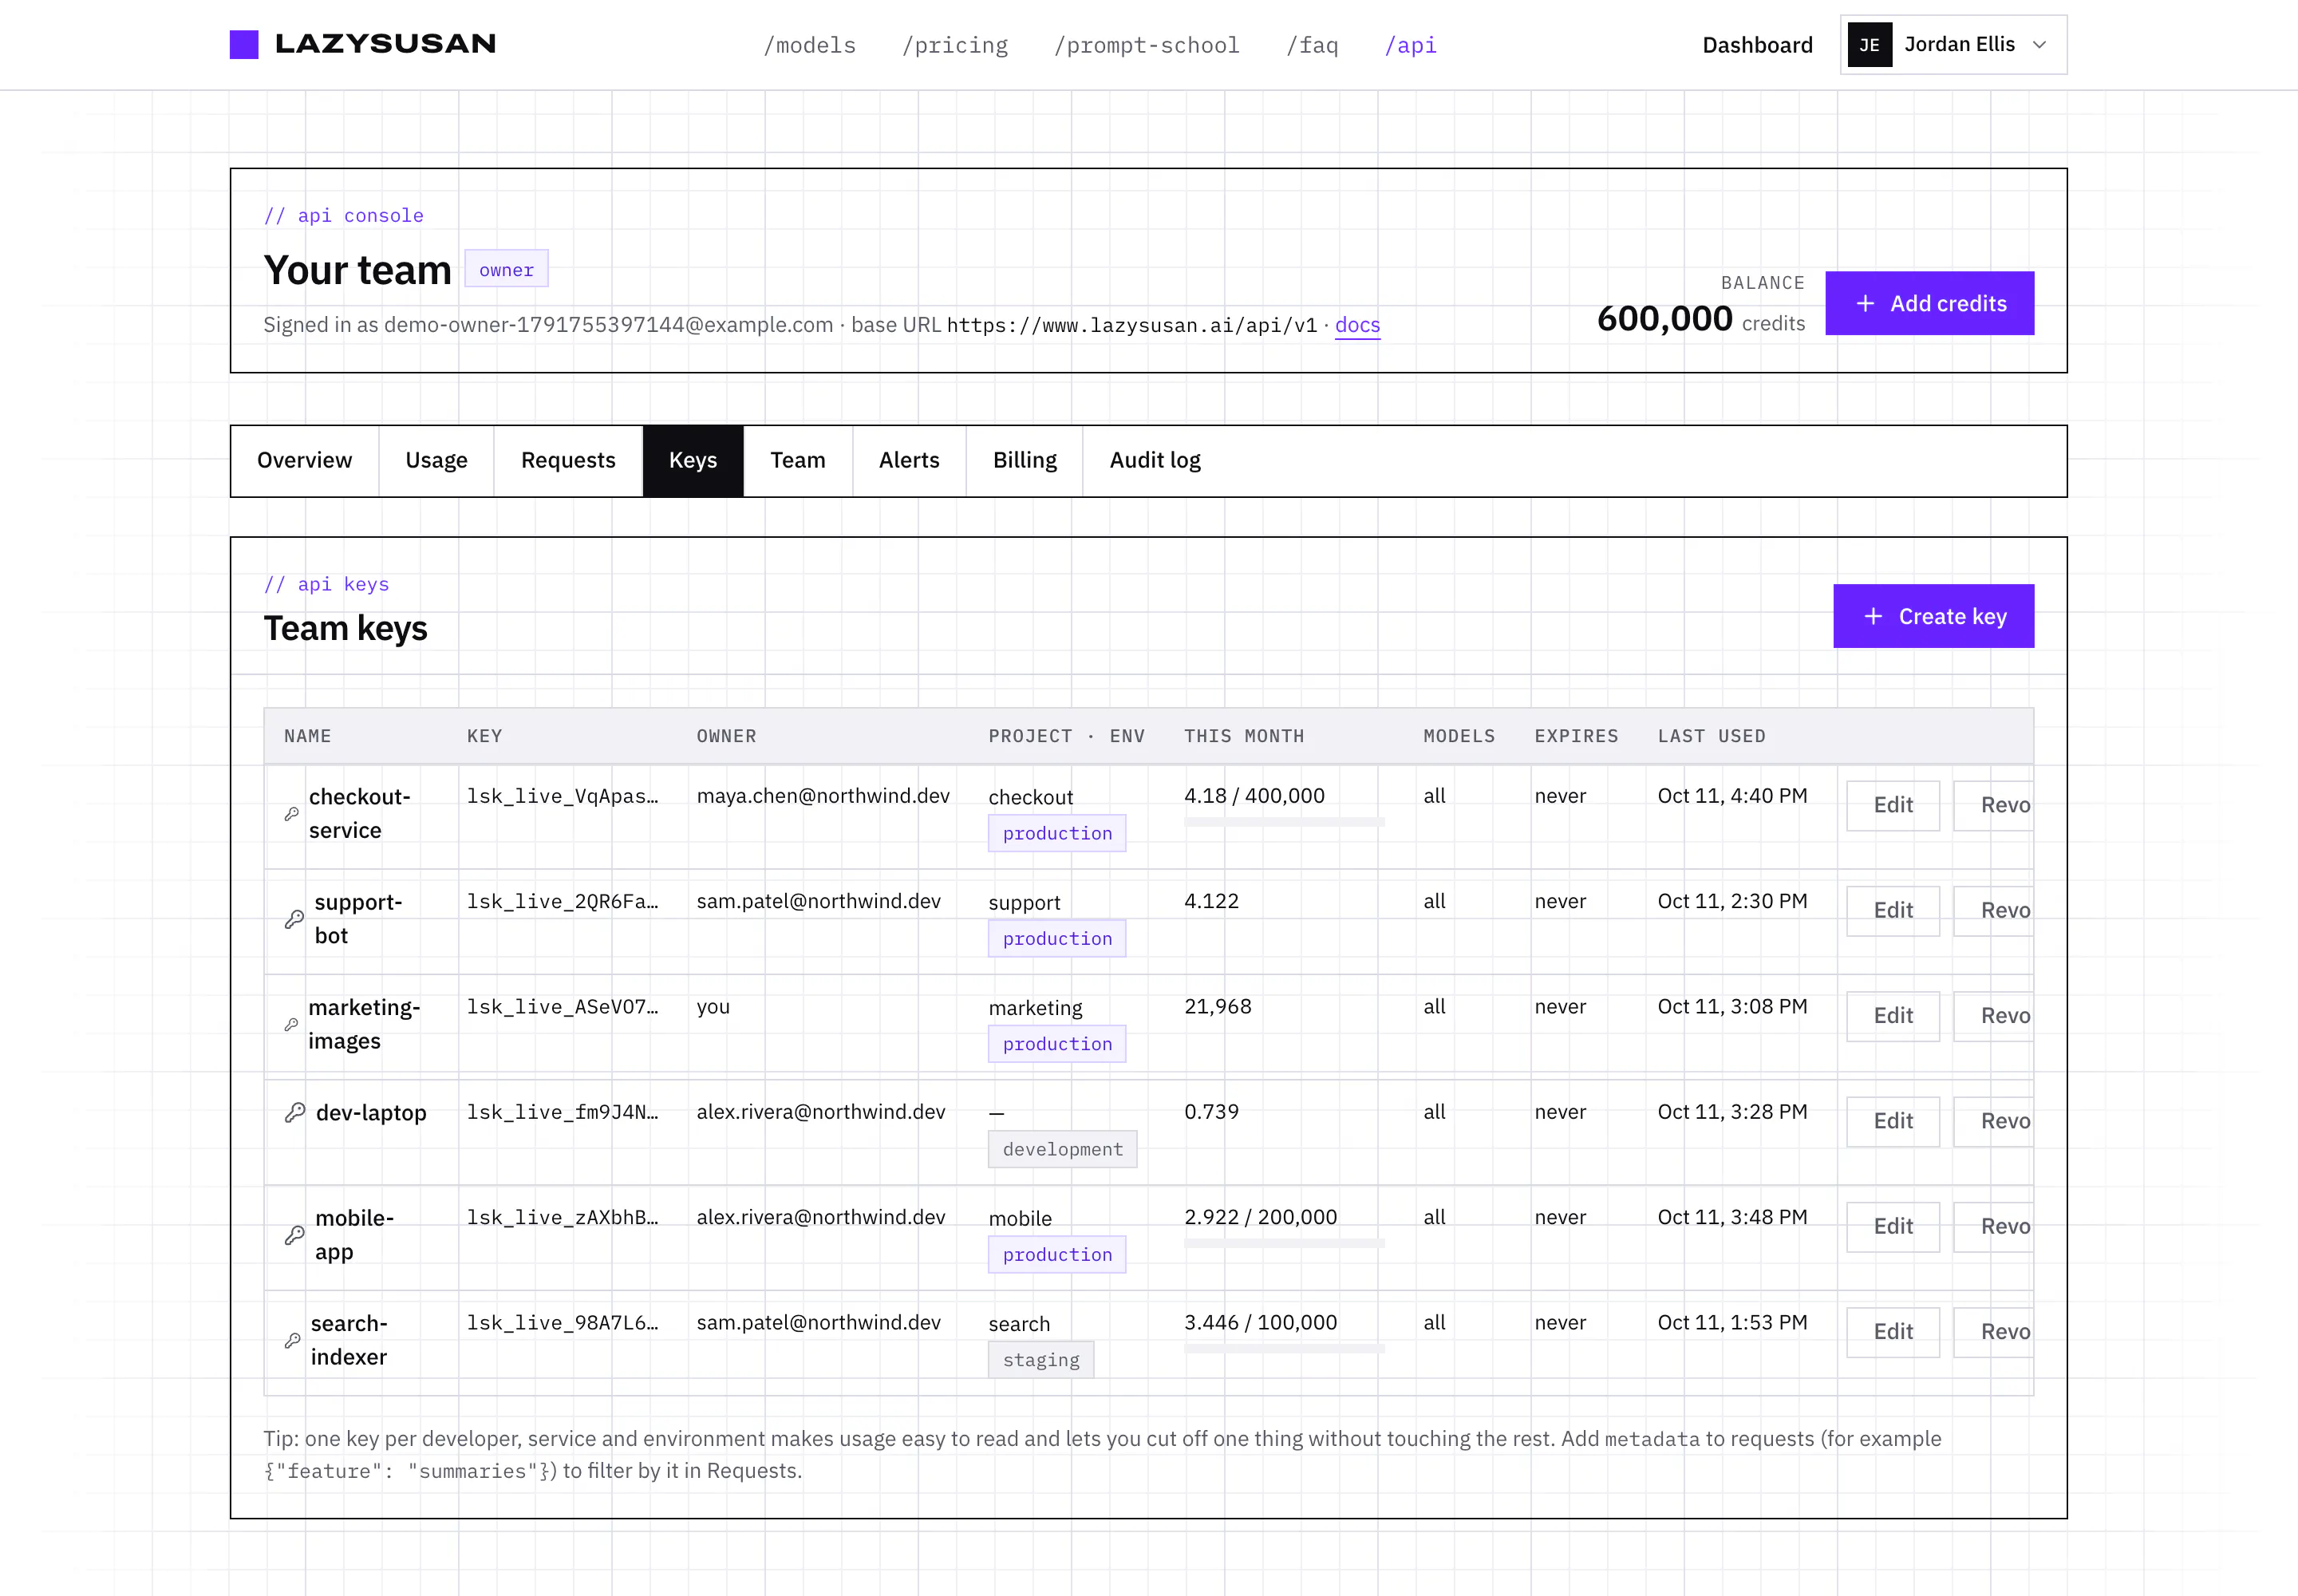The image size is (2298, 1596).
Task: Click the key icon beside support-bot
Action: click(294, 919)
